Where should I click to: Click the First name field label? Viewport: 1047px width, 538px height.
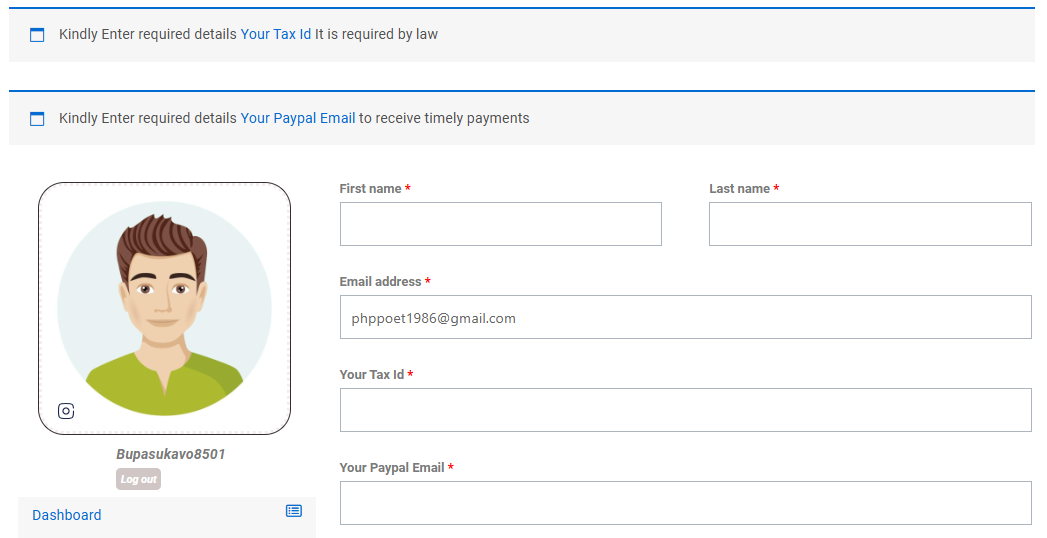coord(370,189)
